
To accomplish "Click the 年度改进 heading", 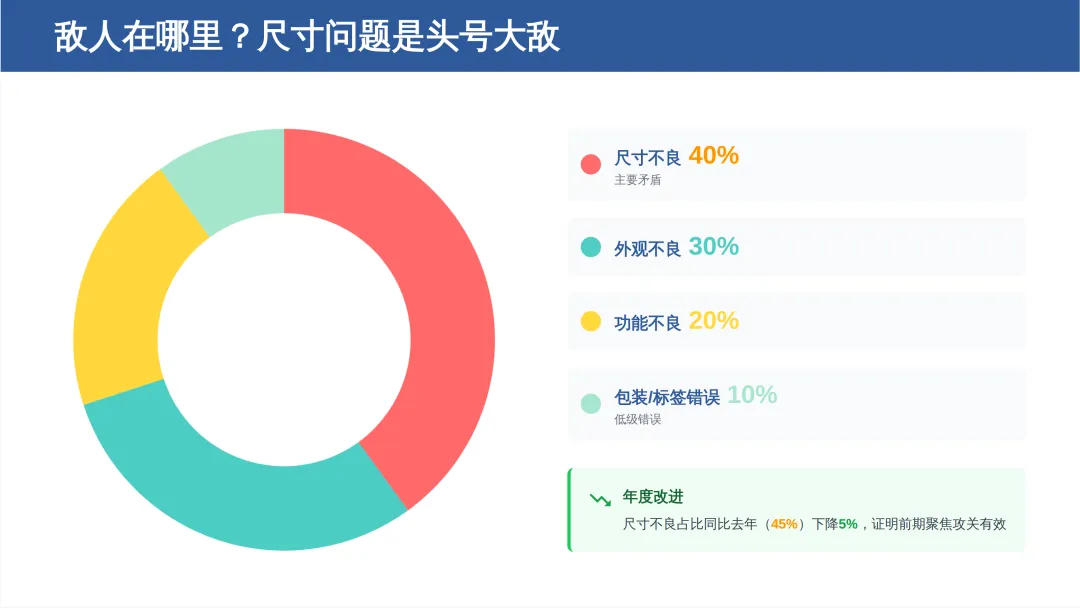I will [x=652, y=496].
